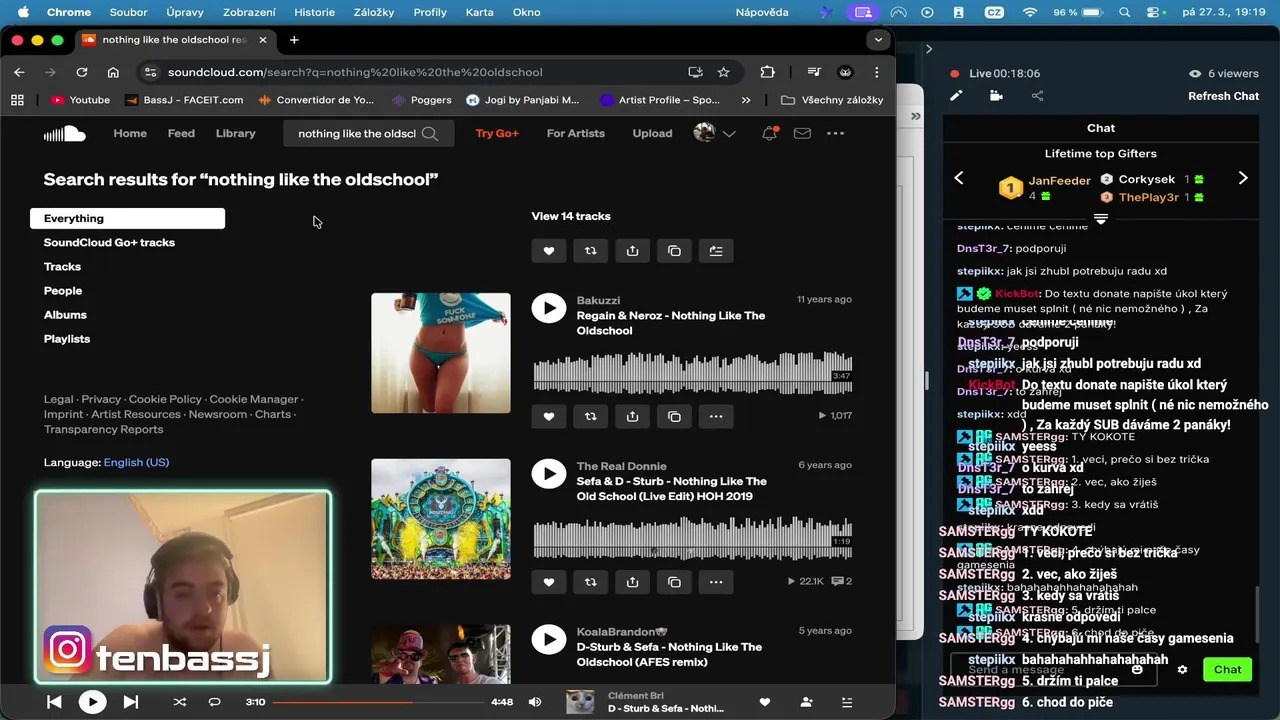Click the pencil edit icon in stream panel

[x=956, y=96]
